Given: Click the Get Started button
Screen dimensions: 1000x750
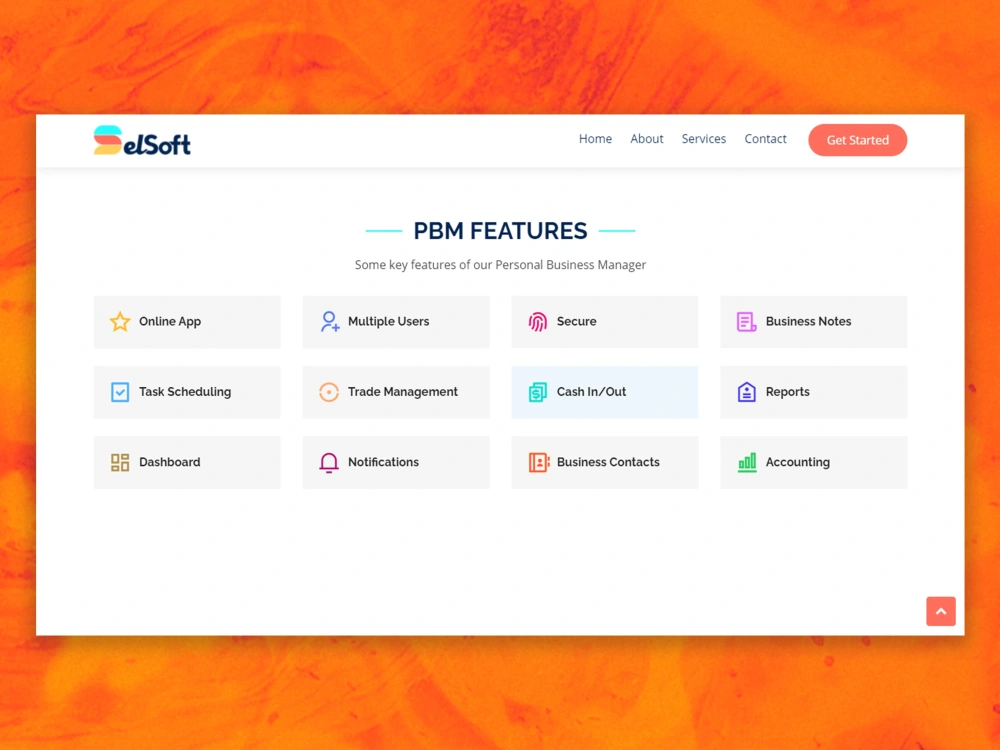Looking at the screenshot, I should pos(858,140).
